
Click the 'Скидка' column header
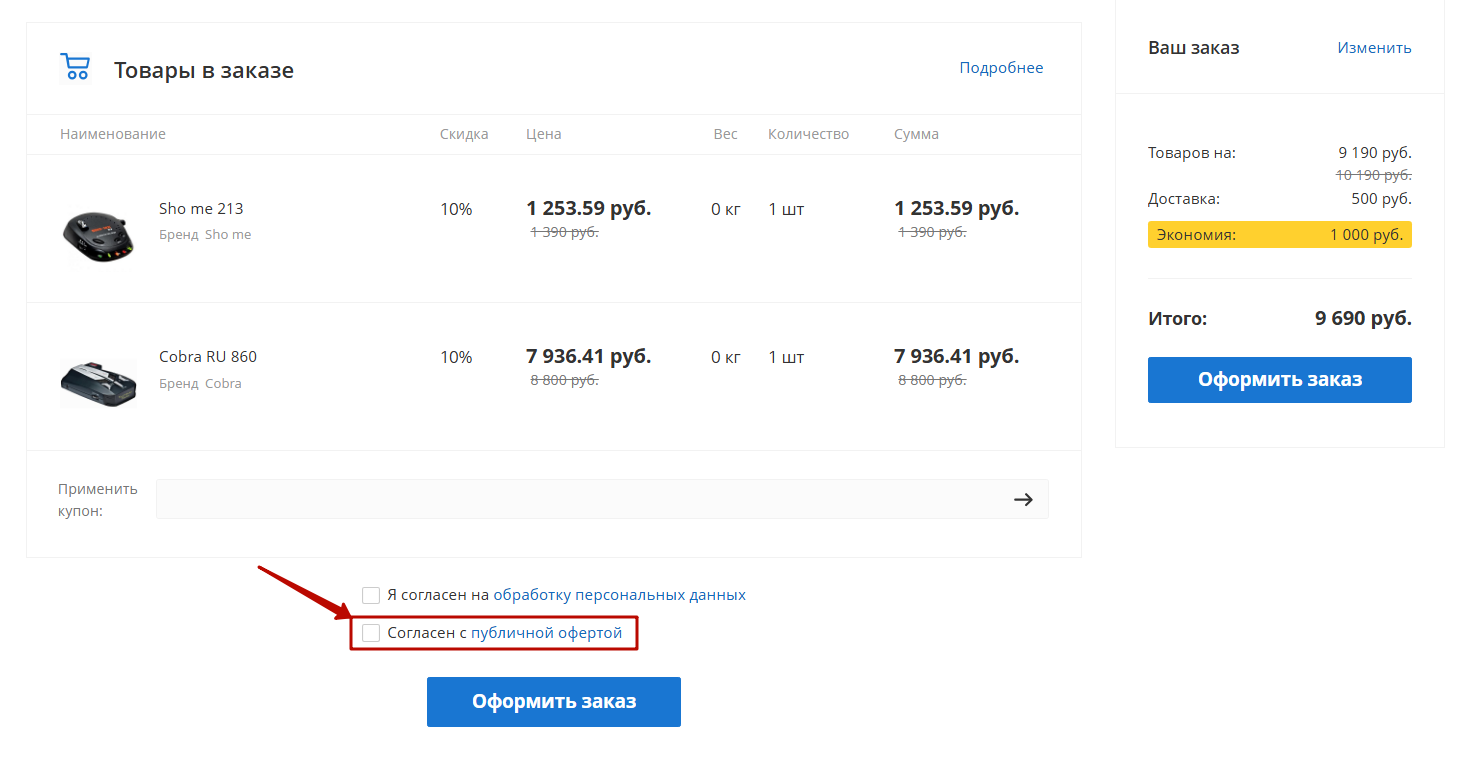464,134
